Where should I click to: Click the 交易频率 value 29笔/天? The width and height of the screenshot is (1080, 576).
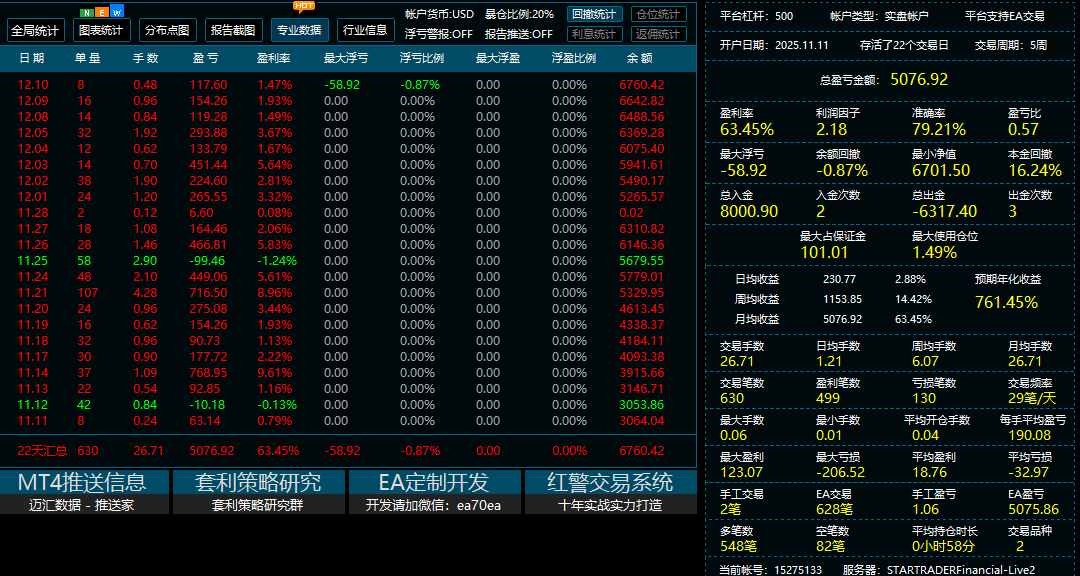pos(1032,398)
